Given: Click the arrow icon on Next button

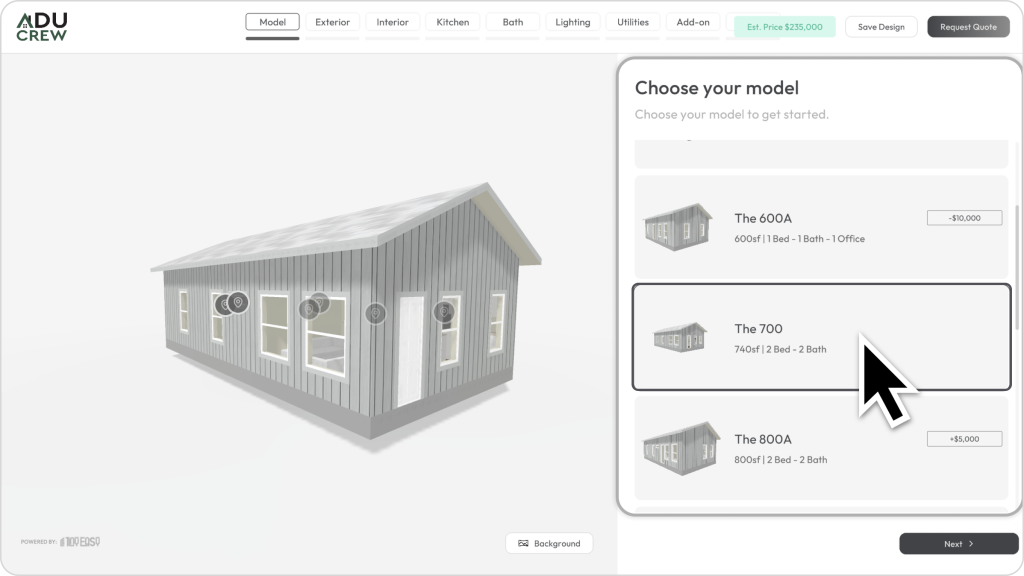Looking at the screenshot, I should (x=970, y=544).
